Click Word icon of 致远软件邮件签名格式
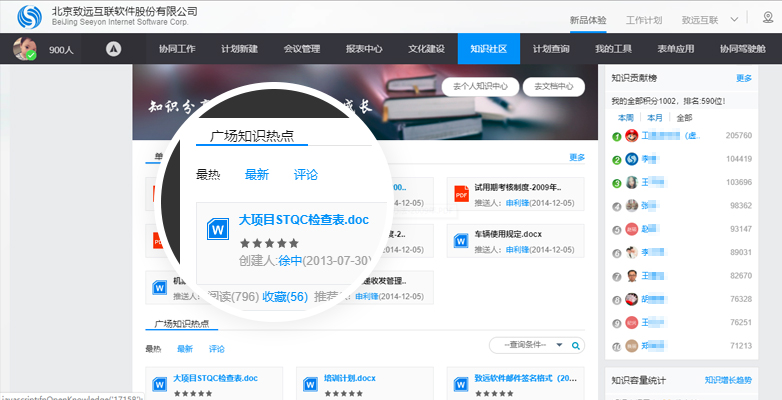782x400 pixels. point(461,384)
